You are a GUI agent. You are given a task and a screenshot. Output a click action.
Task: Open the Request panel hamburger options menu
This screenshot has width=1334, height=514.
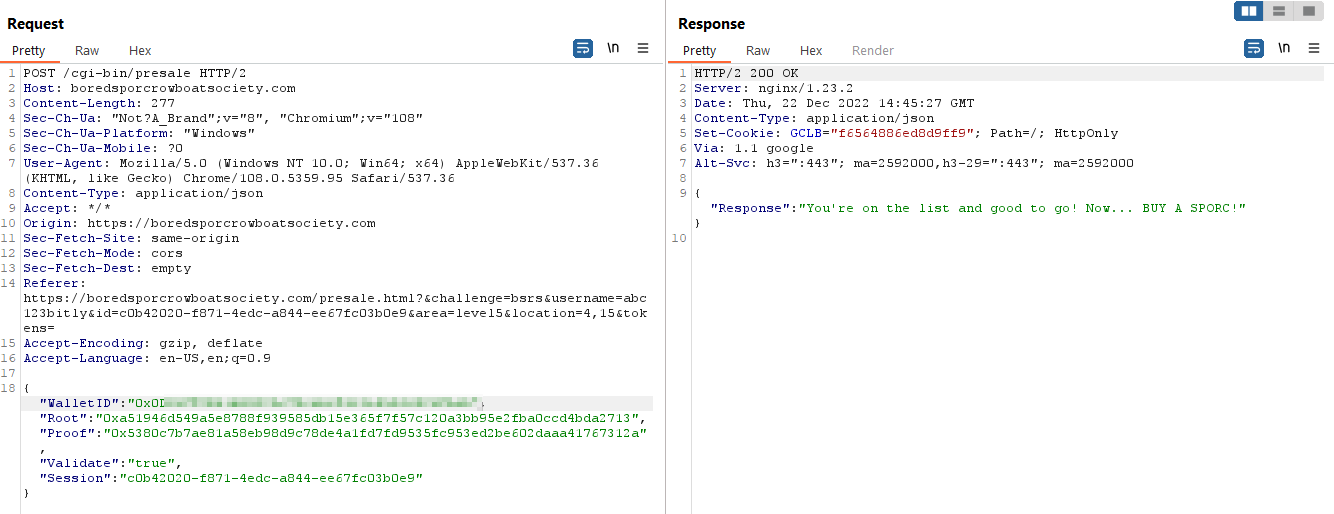(643, 48)
